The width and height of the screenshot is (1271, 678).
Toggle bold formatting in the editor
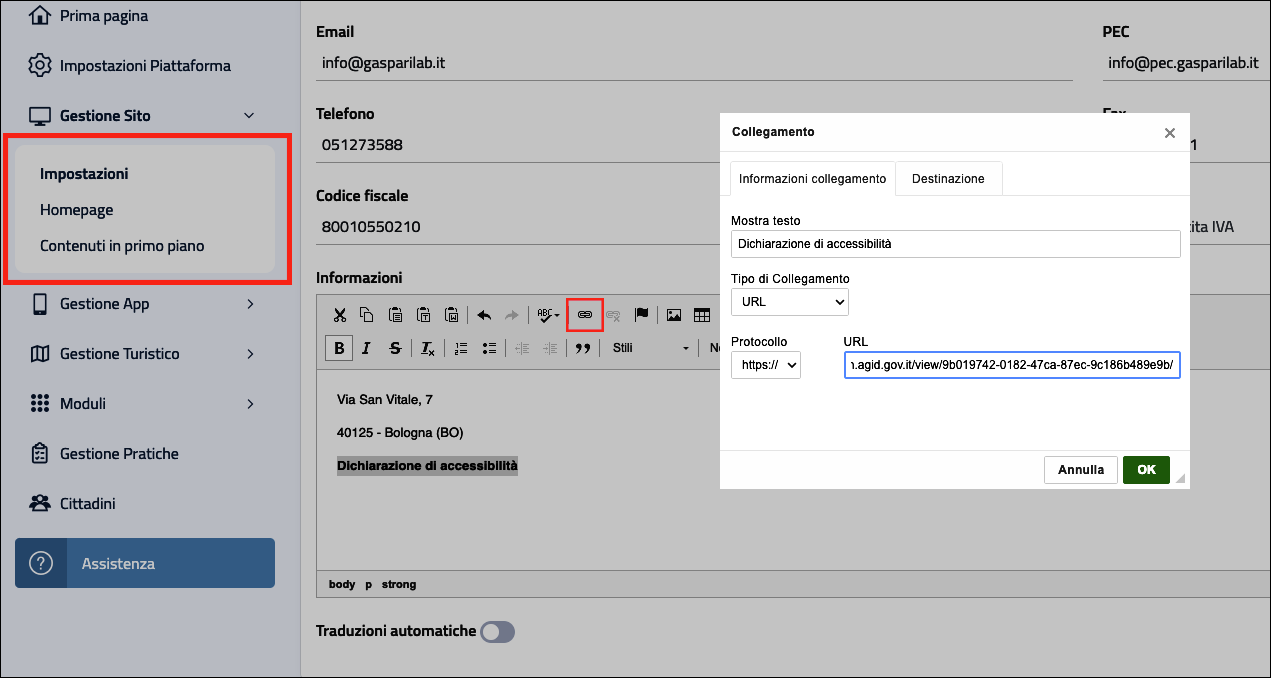pos(339,348)
